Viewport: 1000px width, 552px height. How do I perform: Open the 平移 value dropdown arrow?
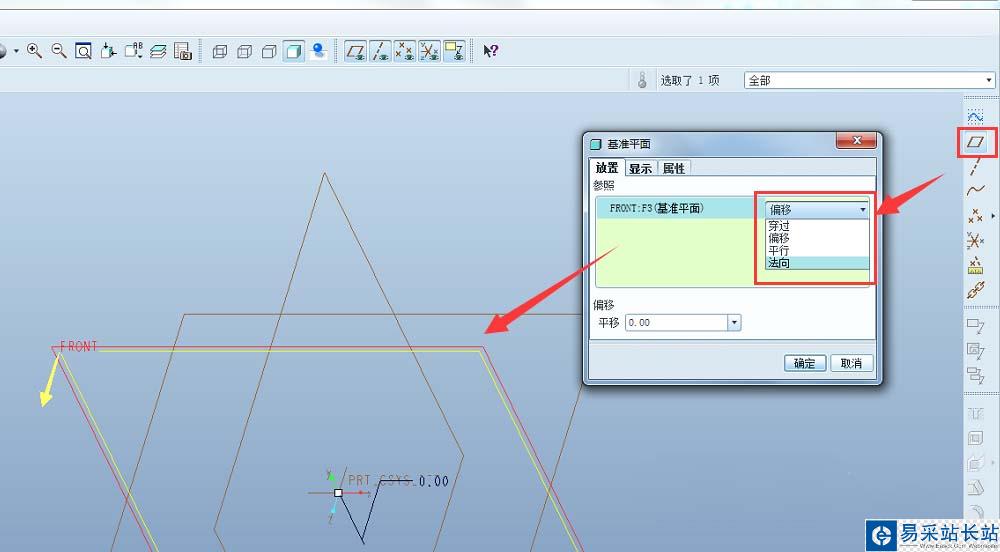(x=734, y=323)
